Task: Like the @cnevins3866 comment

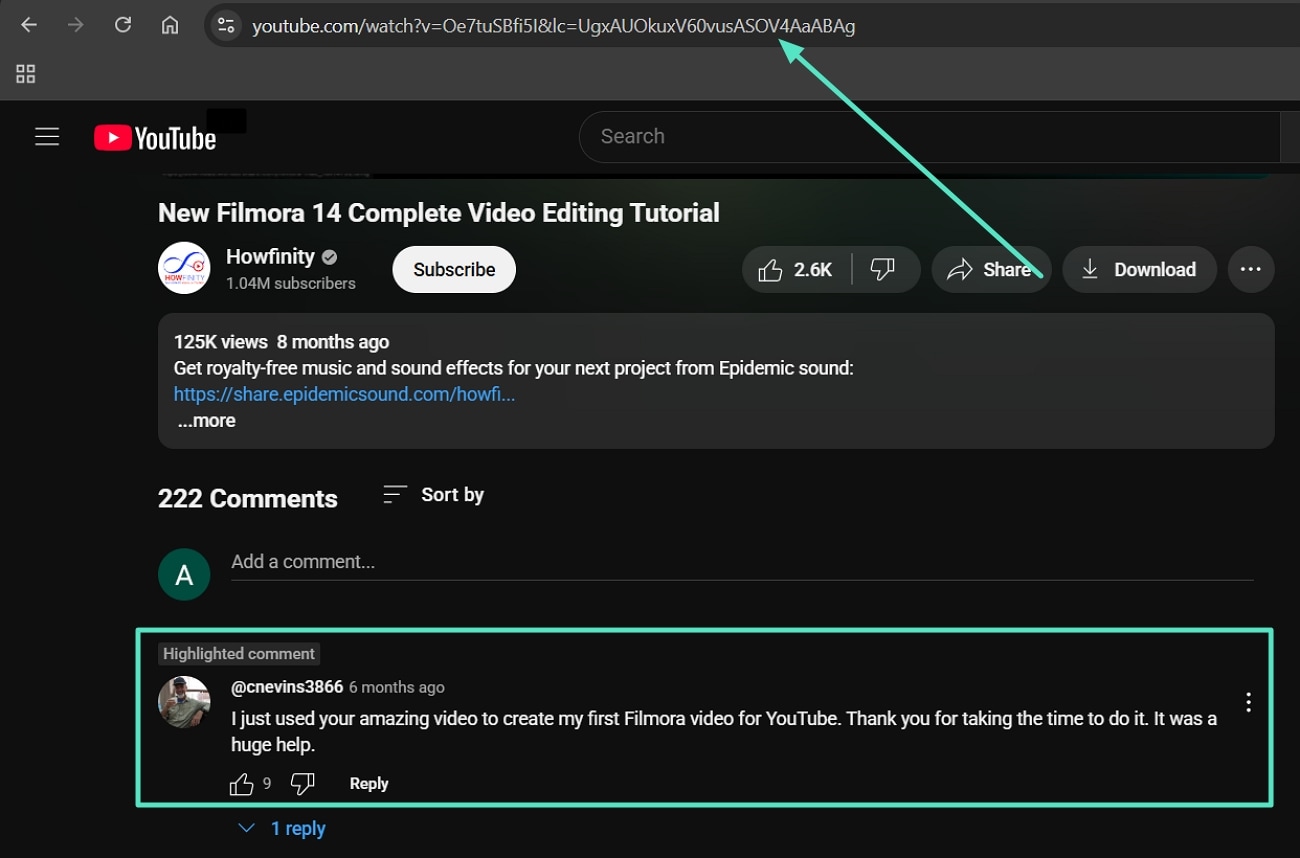Action: (241, 784)
